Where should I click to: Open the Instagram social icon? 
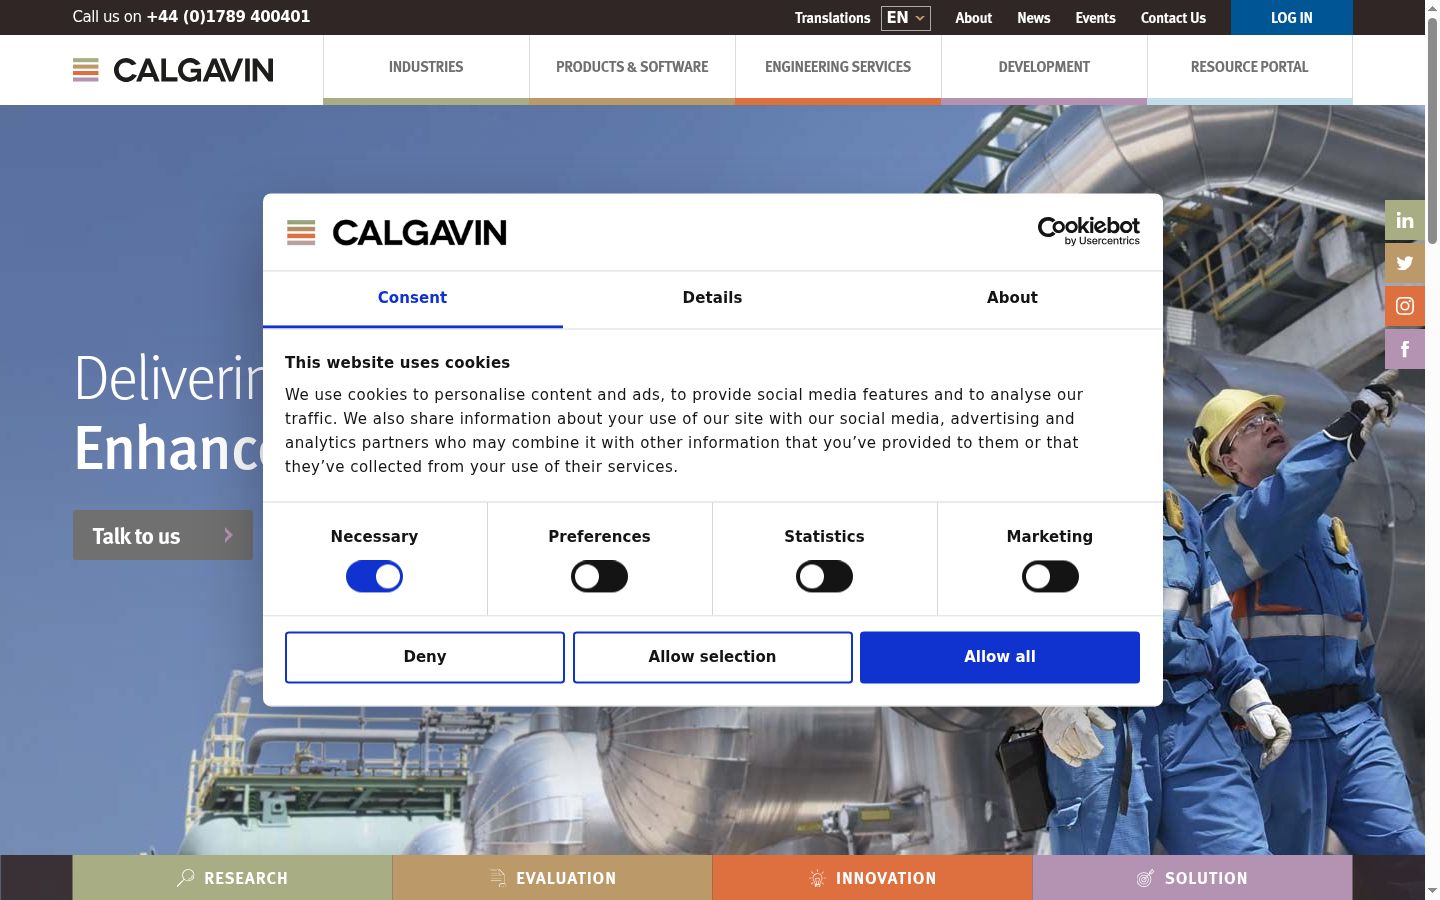coord(1405,306)
